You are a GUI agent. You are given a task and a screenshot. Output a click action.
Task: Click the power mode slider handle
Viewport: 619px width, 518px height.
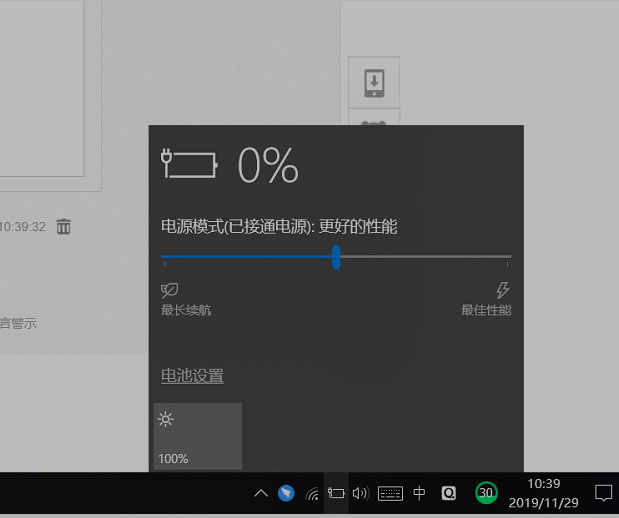click(x=336, y=257)
